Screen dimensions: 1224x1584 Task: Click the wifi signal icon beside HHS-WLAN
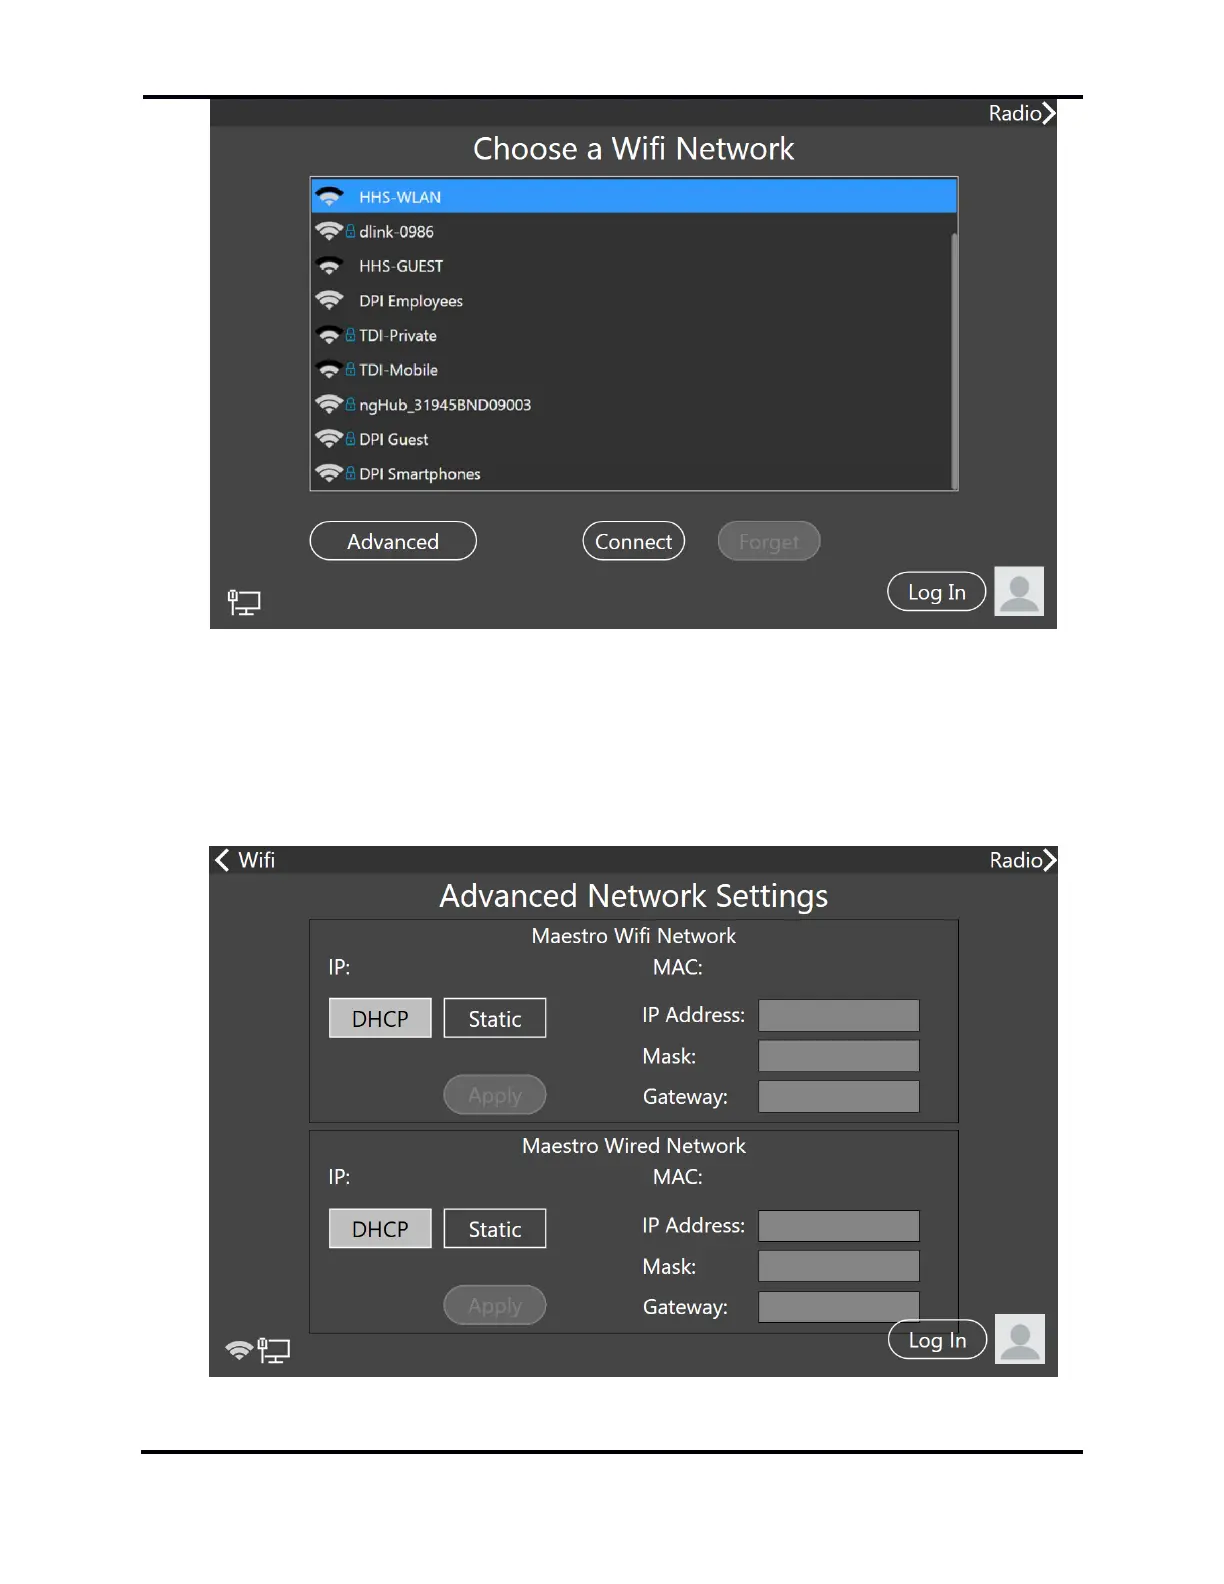329,196
